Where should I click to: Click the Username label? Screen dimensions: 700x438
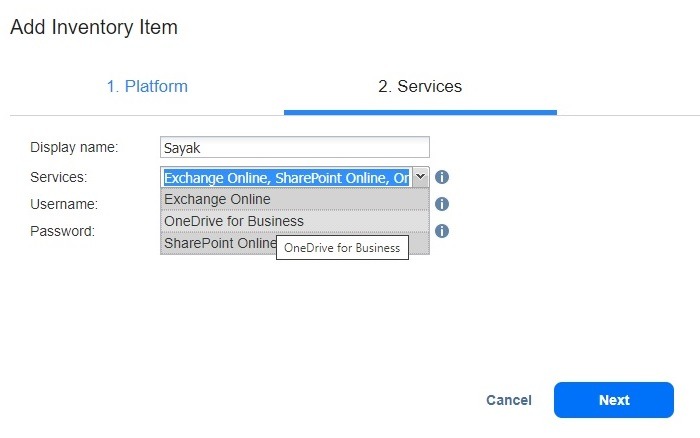click(x=64, y=204)
